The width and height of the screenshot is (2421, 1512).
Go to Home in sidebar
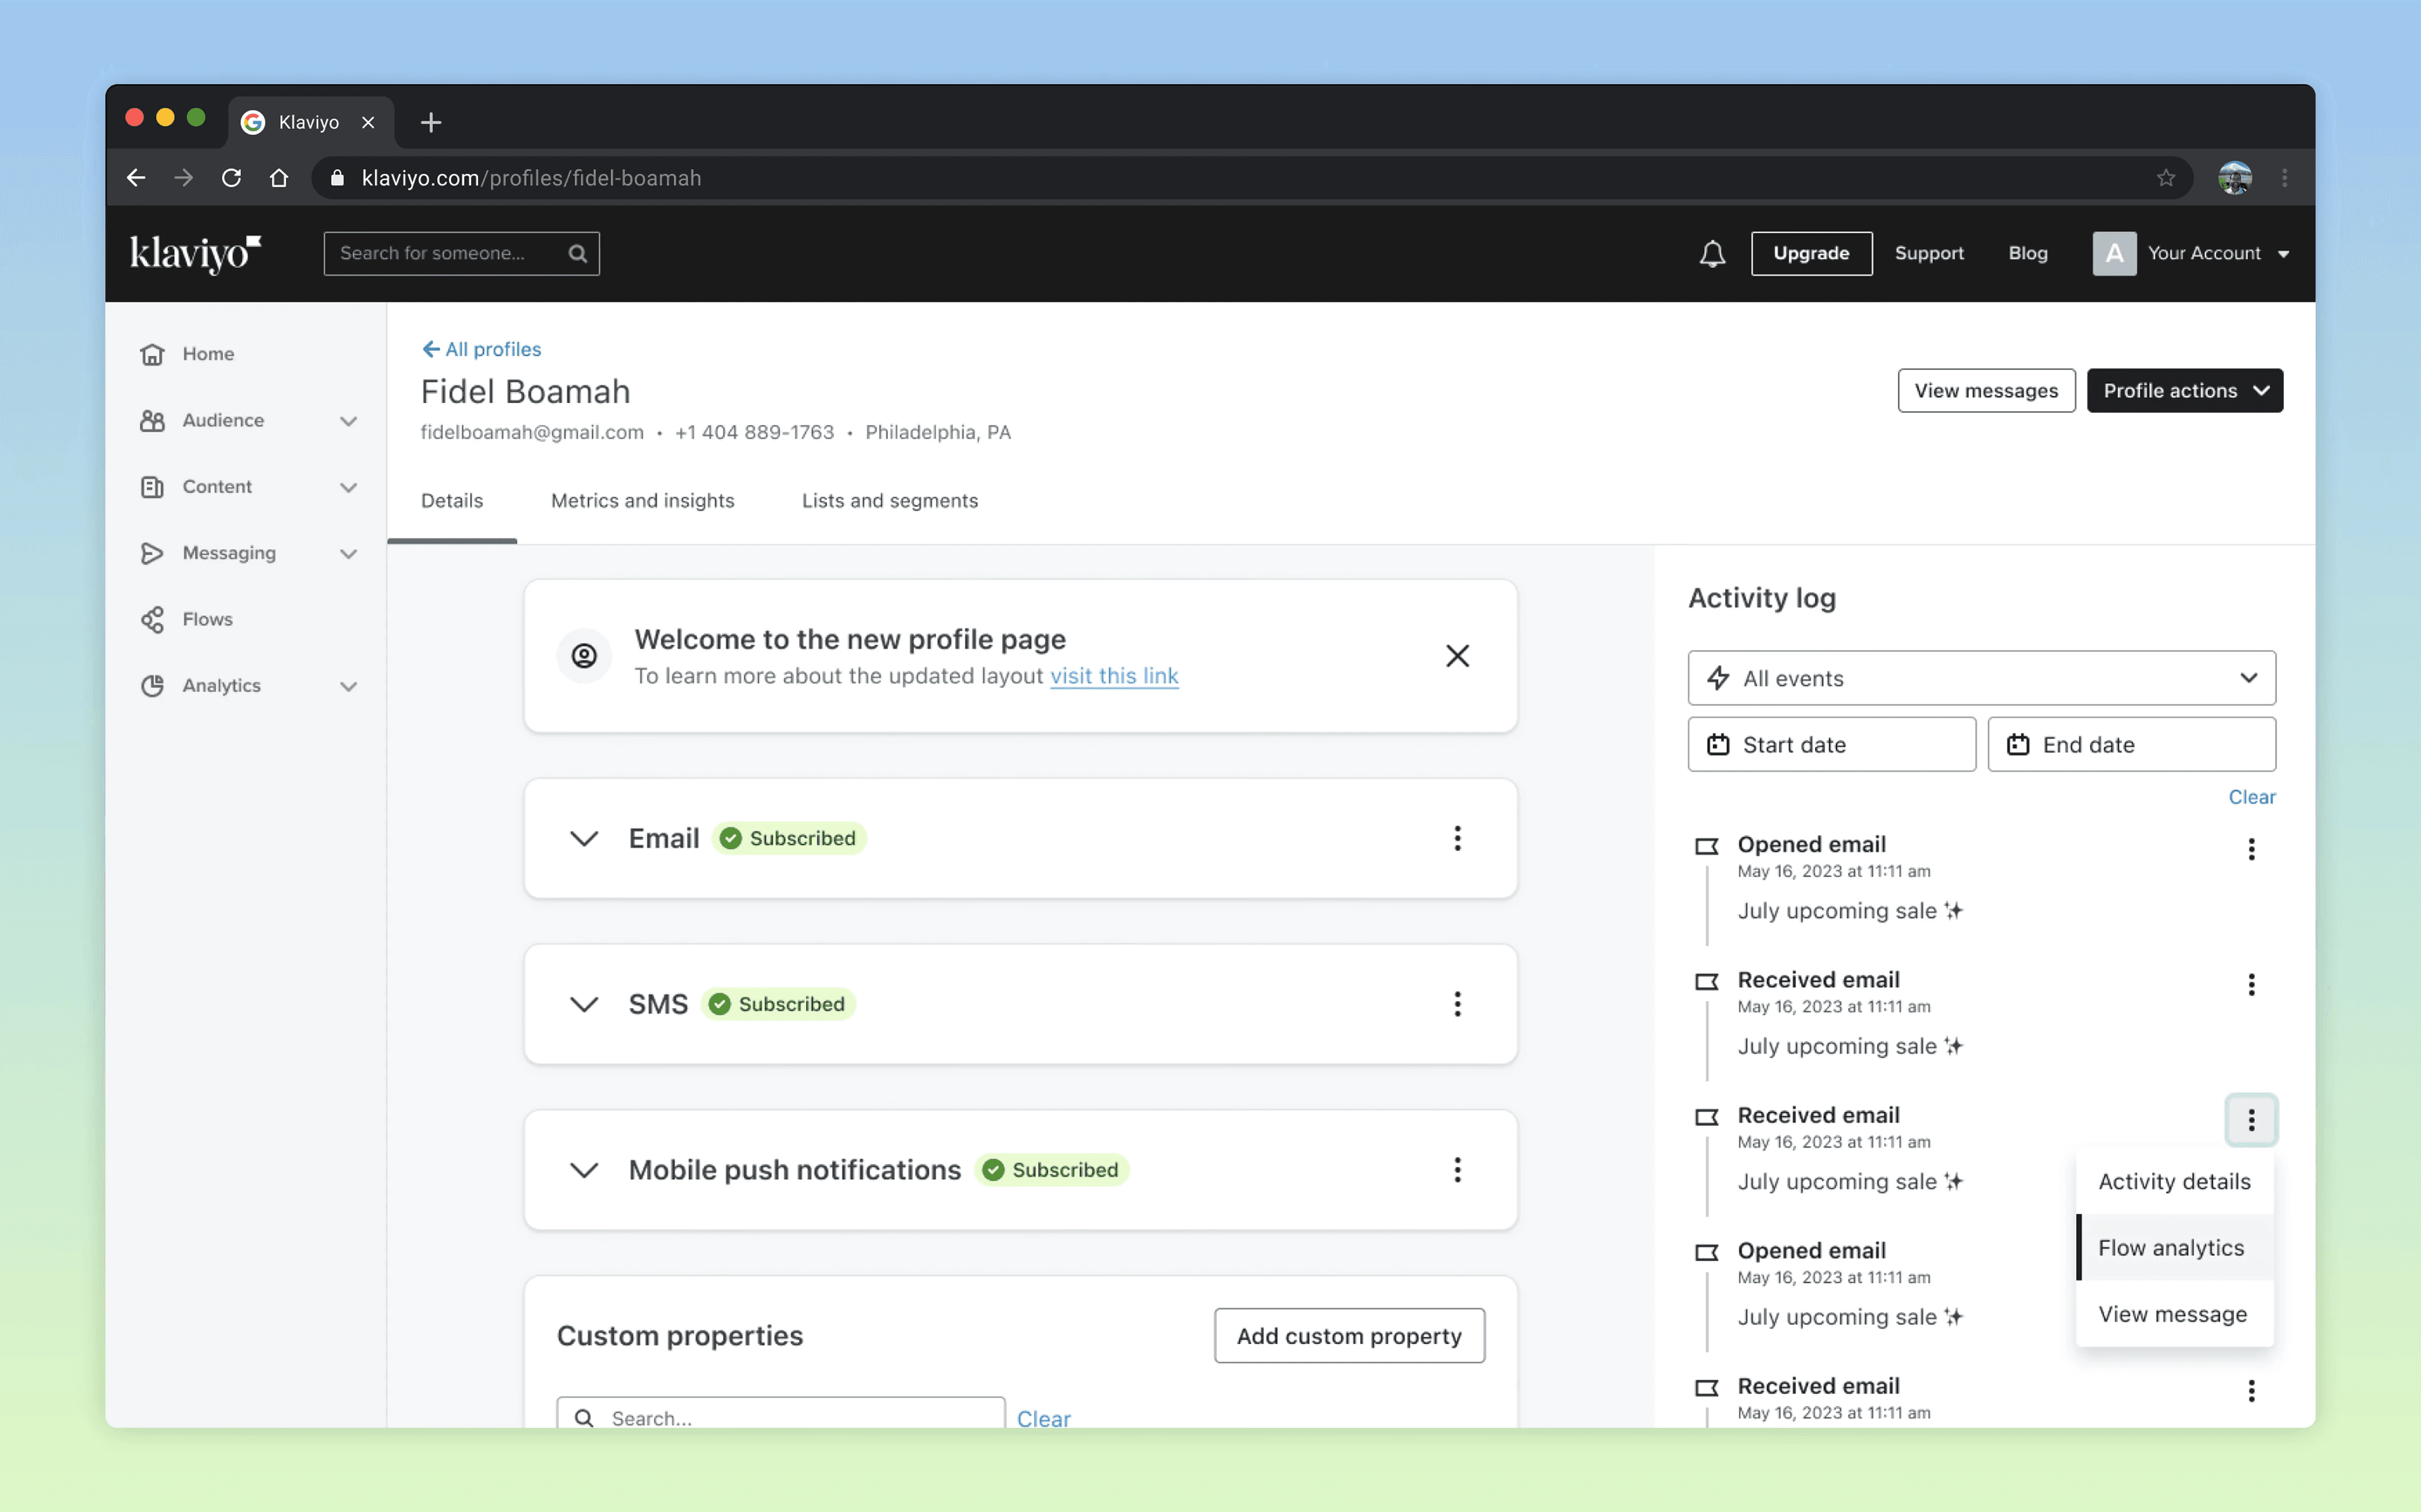(x=207, y=354)
